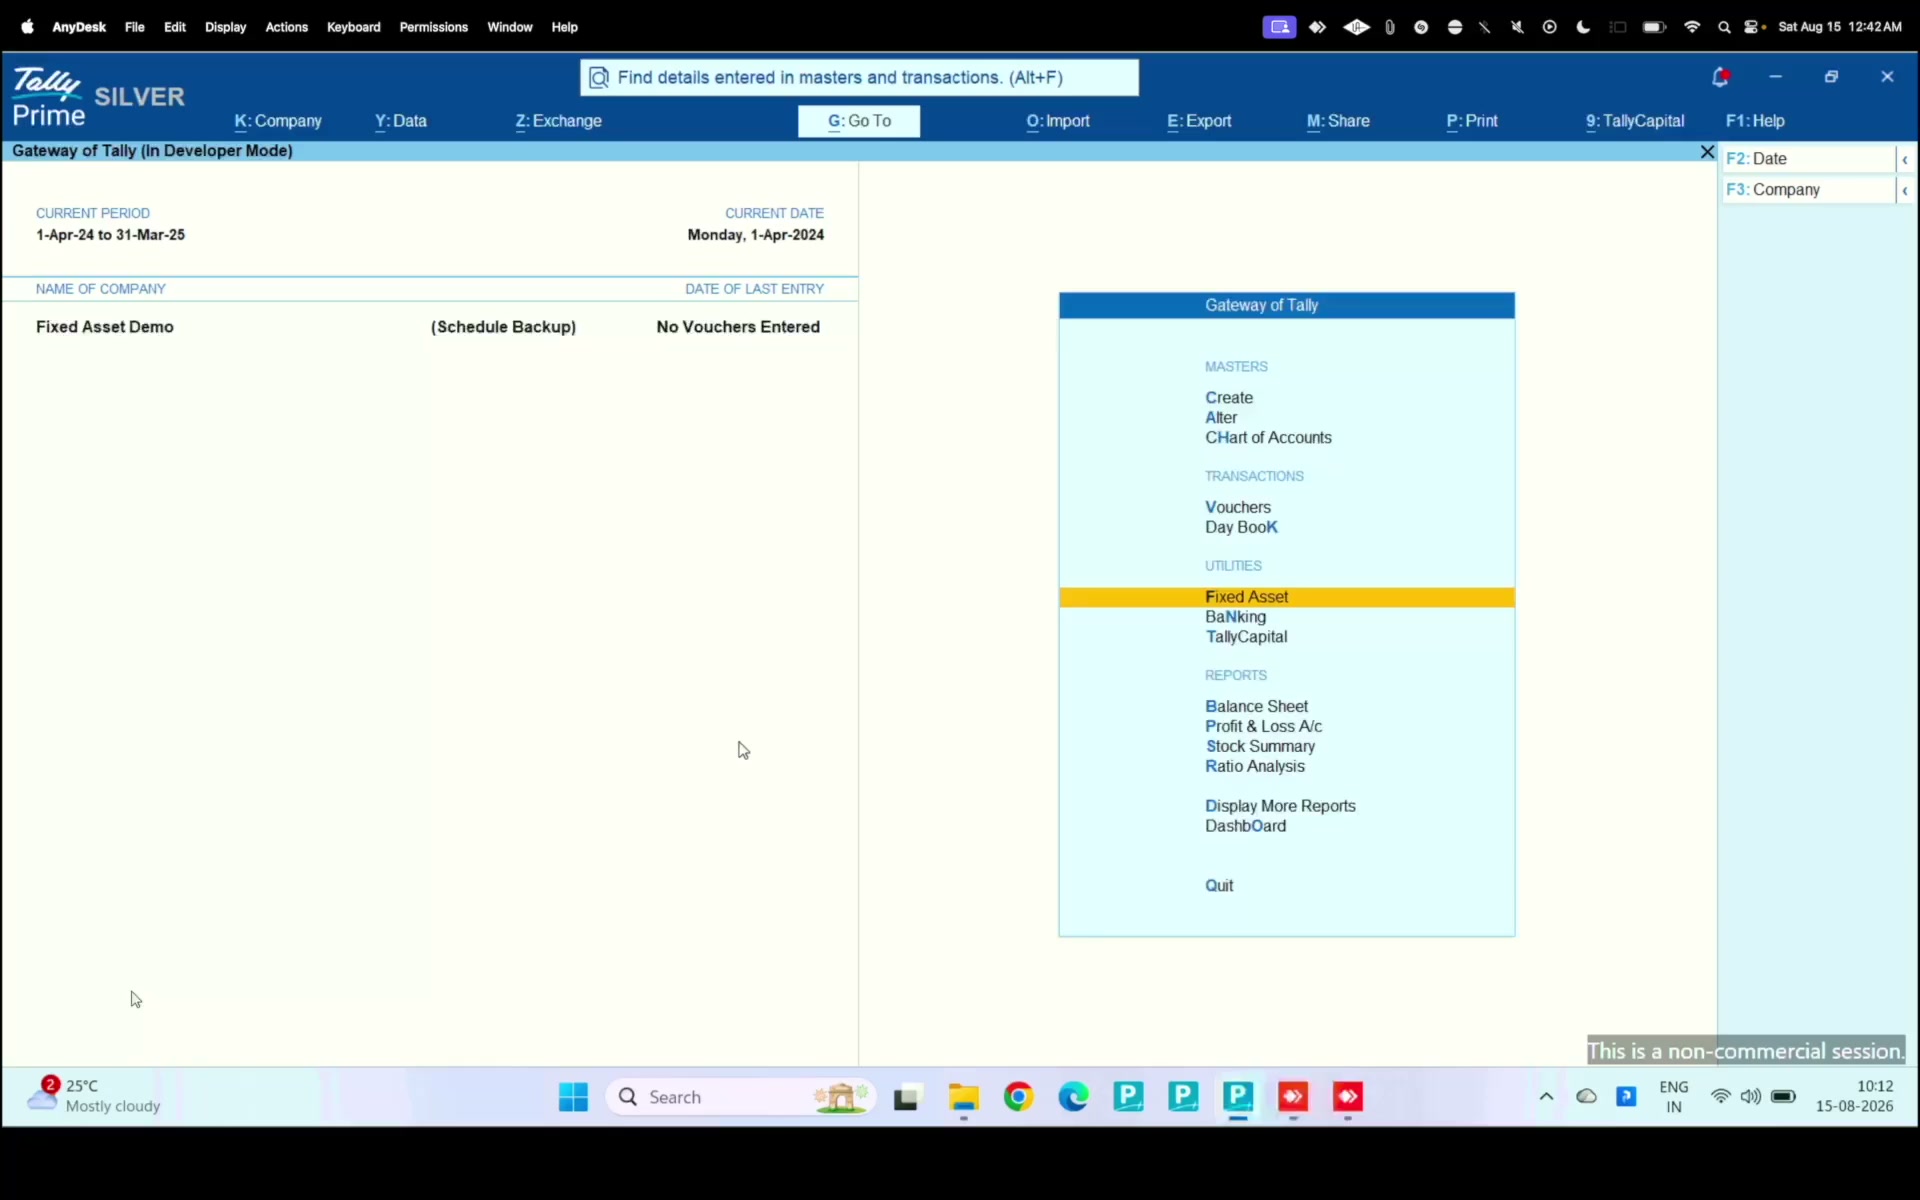The width and height of the screenshot is (1920, 1200).
Task: Open Microsoft Edge from the taskbar
Action: 1074,1097
